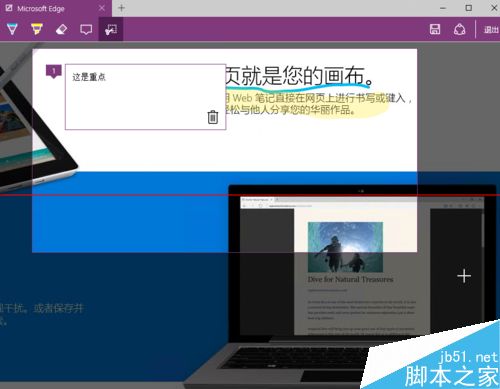Exit Web Note mode with 退出 button
500x389 pixels.
491,30
